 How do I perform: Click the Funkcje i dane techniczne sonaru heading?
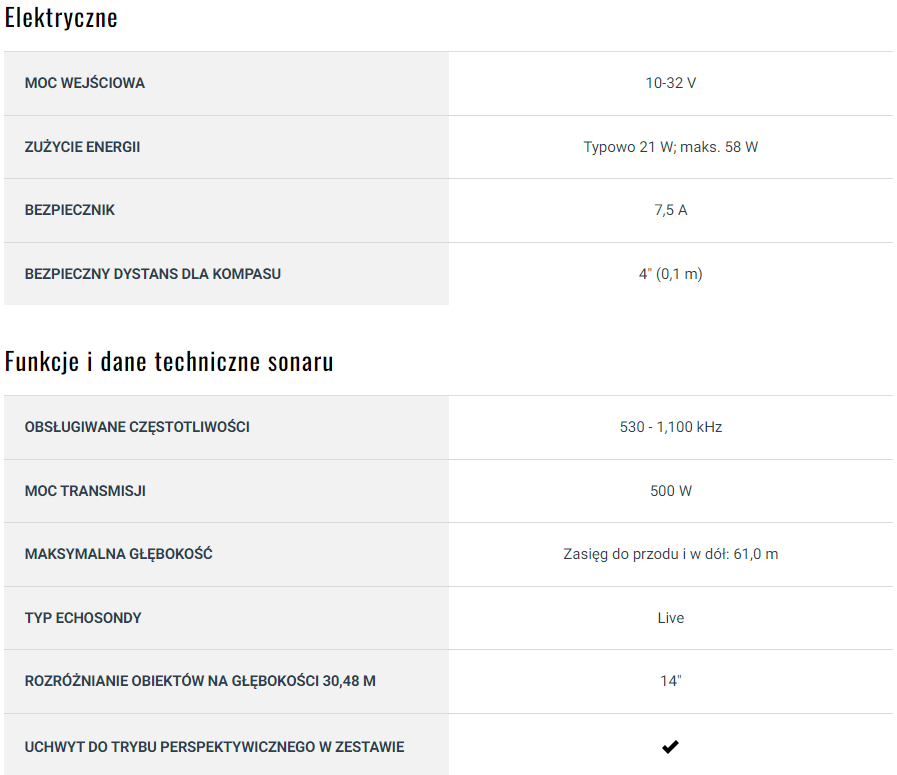(169, 362)
